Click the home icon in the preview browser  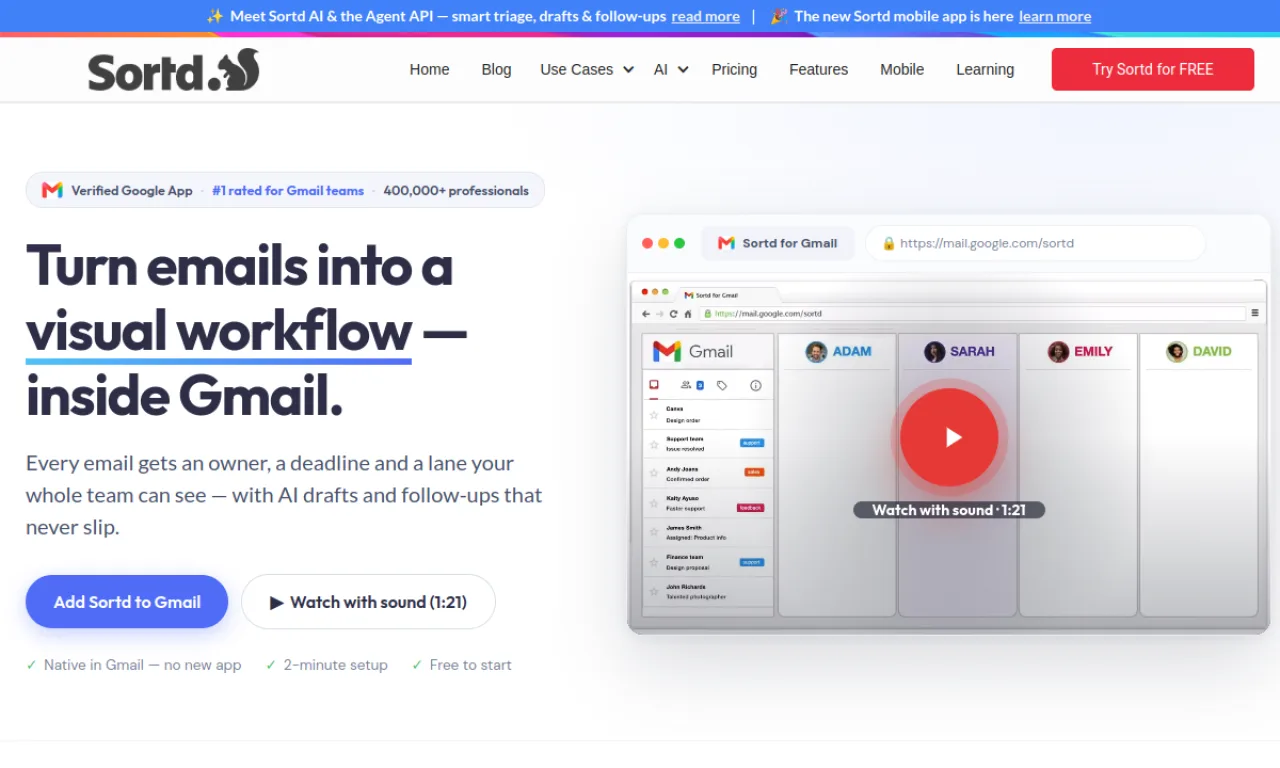pos(687,313)
